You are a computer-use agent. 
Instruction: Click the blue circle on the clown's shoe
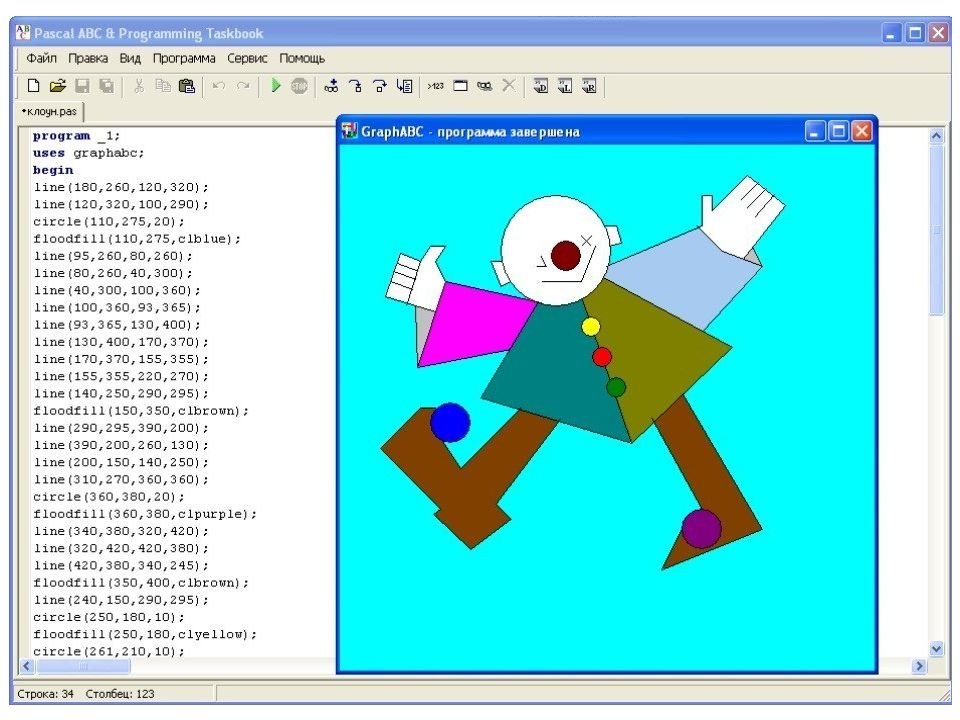pyautogui.click(x=450, y=422)
